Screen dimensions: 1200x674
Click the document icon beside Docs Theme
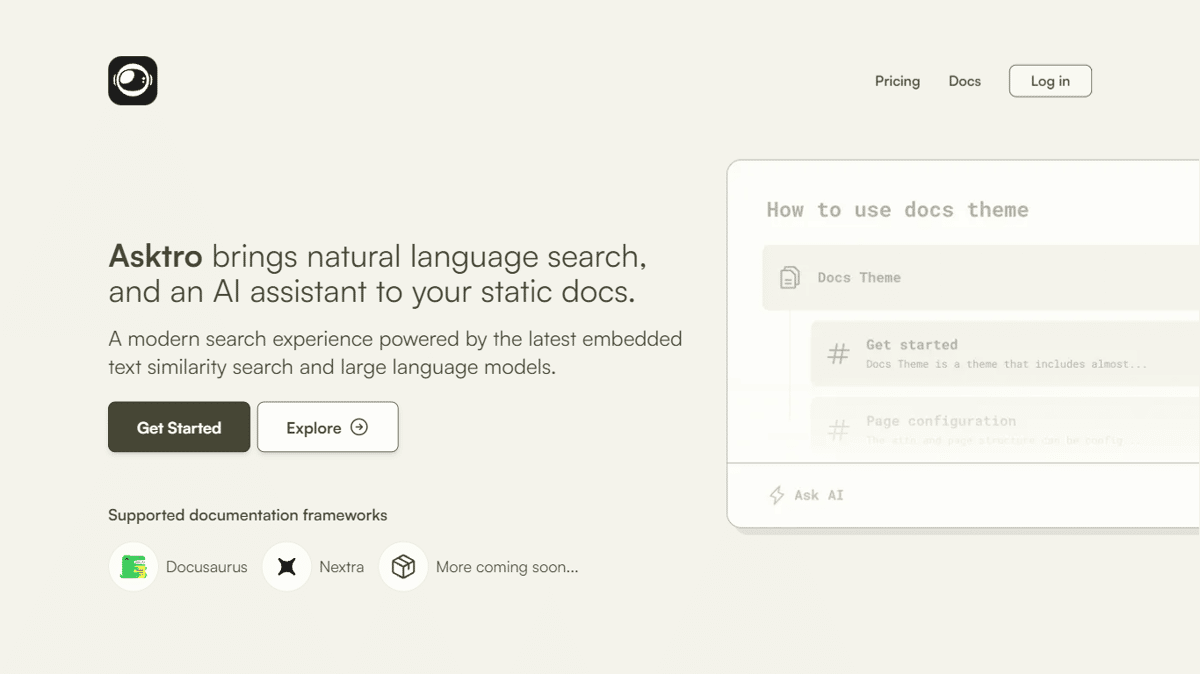pos(790,277)
